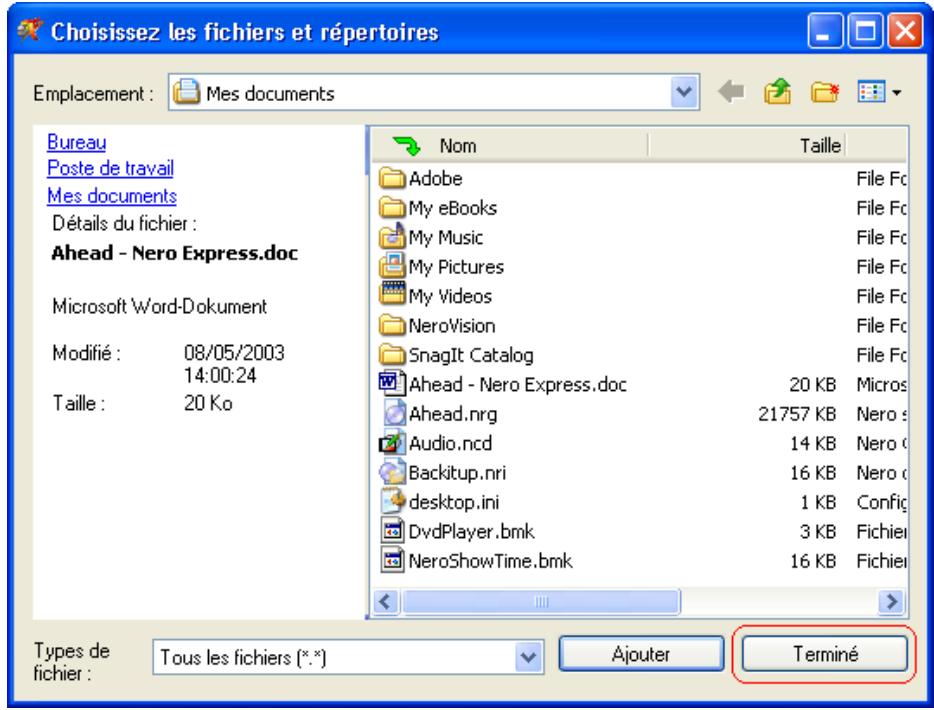The image size is (934, 710).
Task: Click the horizontal scrollbar thumb
Action: [x=541, y=602]
